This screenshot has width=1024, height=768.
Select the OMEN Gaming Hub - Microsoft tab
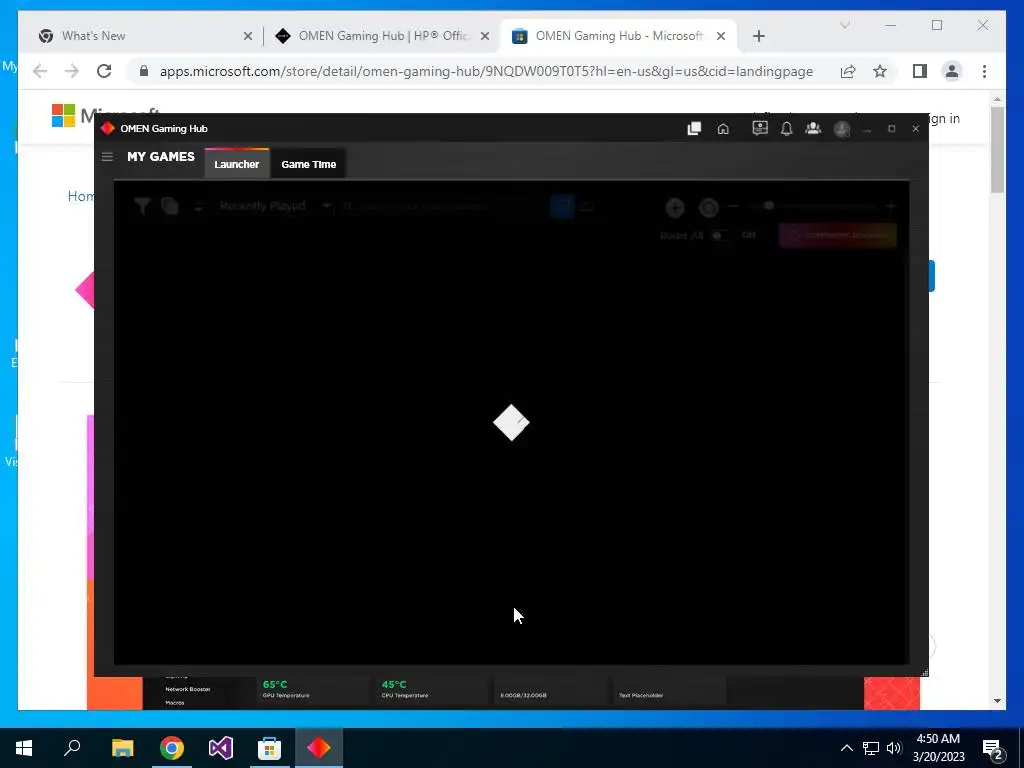619,36
